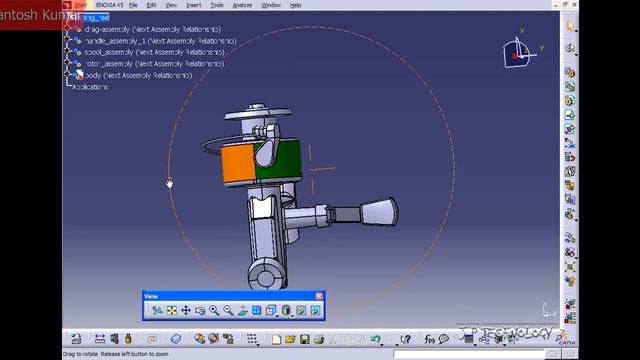Click the Formula f(x) icon
This screenshot has height=360, width=640.
click(x=429, y=339)
